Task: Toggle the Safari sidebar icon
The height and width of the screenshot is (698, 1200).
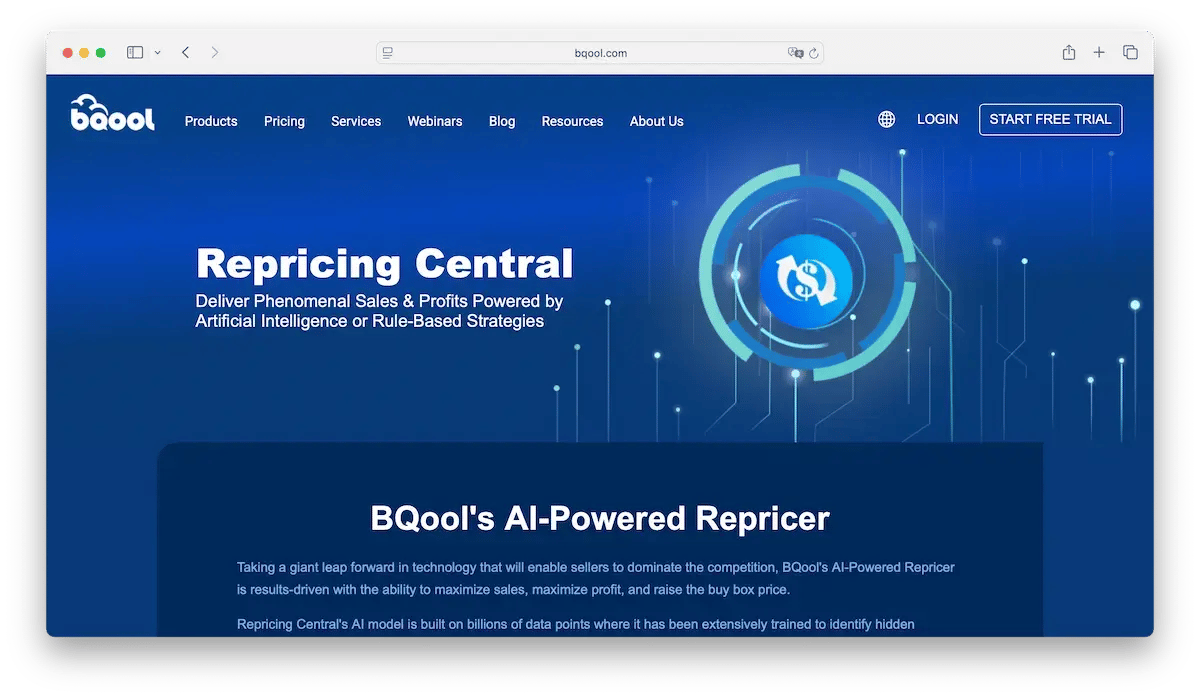Action: click(x=134, y=51)
